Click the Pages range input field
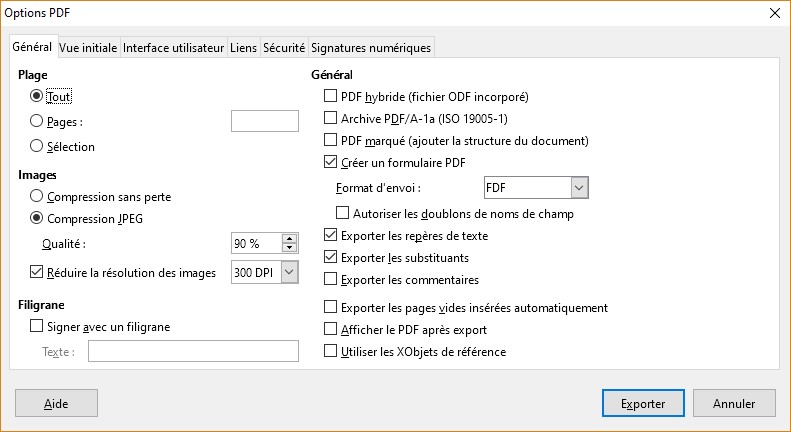 click(265, 121)
